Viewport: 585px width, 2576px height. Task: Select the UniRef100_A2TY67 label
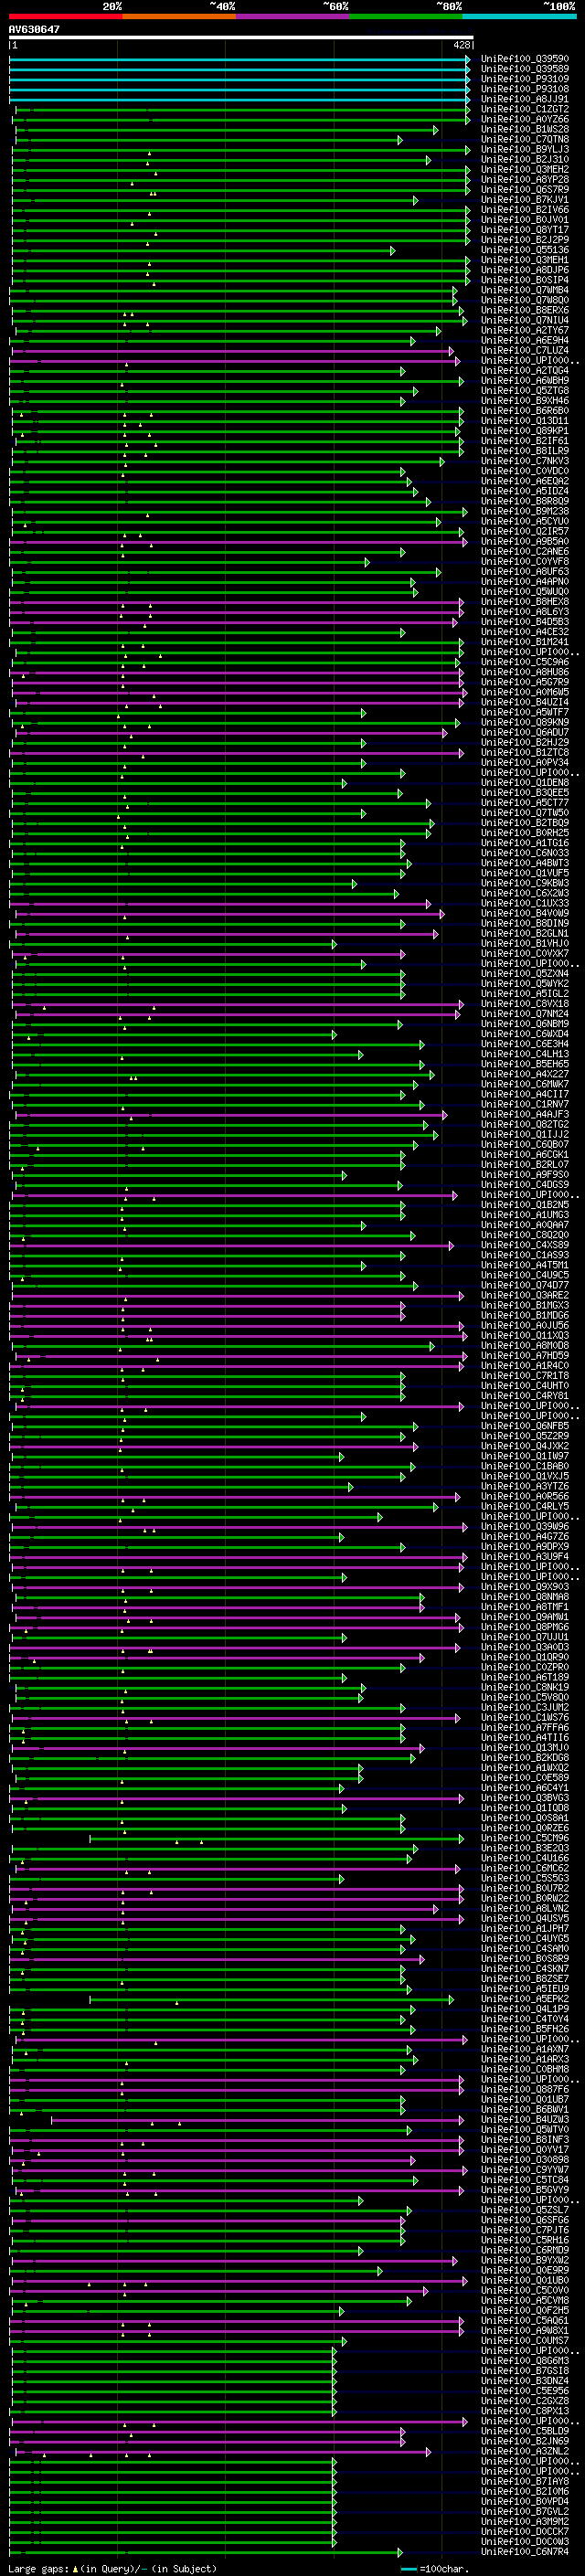[525, 330]
